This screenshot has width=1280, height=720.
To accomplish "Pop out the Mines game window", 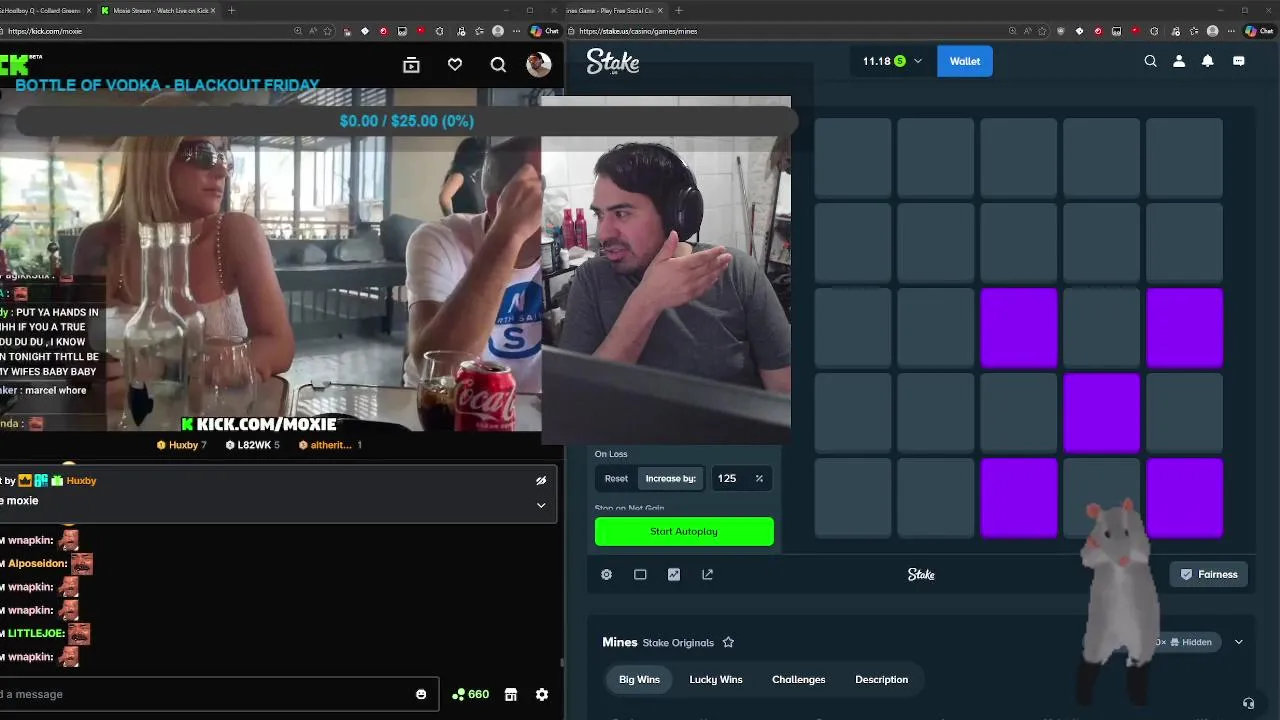I will [708, 574].
